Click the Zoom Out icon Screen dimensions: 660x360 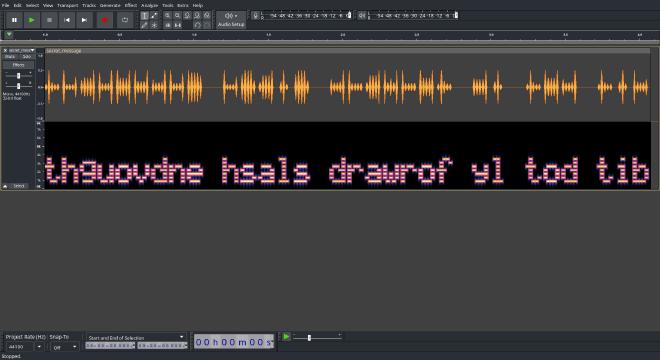point(177,16)
